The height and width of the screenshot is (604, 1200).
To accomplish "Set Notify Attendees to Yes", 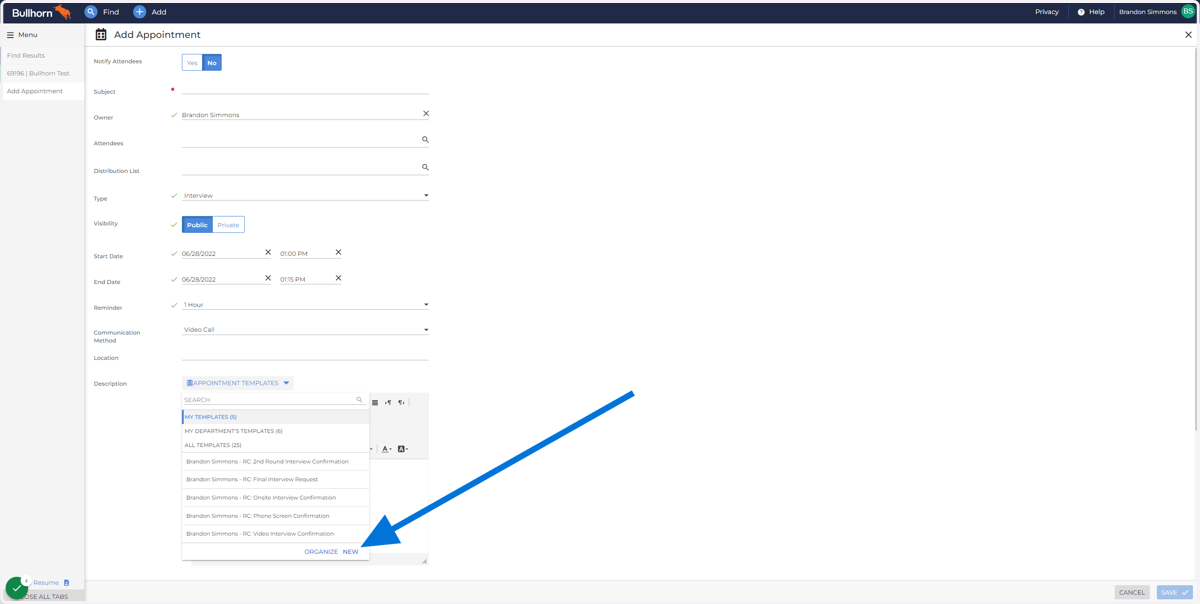I will coord(192,62).
